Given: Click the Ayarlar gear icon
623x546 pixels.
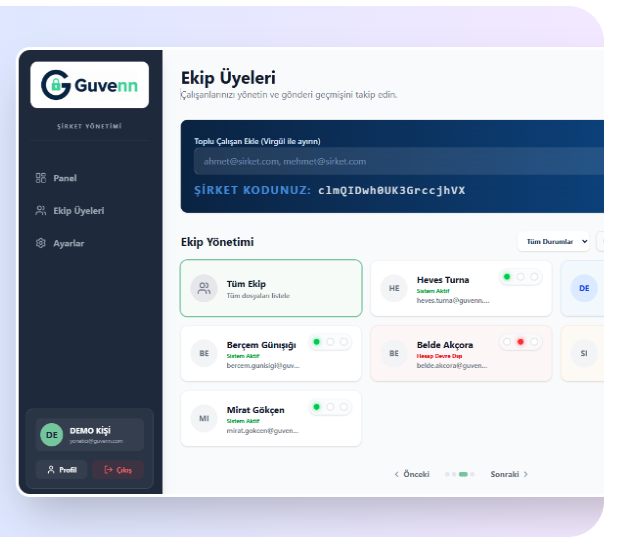Looking at the screenshot, I should point(41,243).
